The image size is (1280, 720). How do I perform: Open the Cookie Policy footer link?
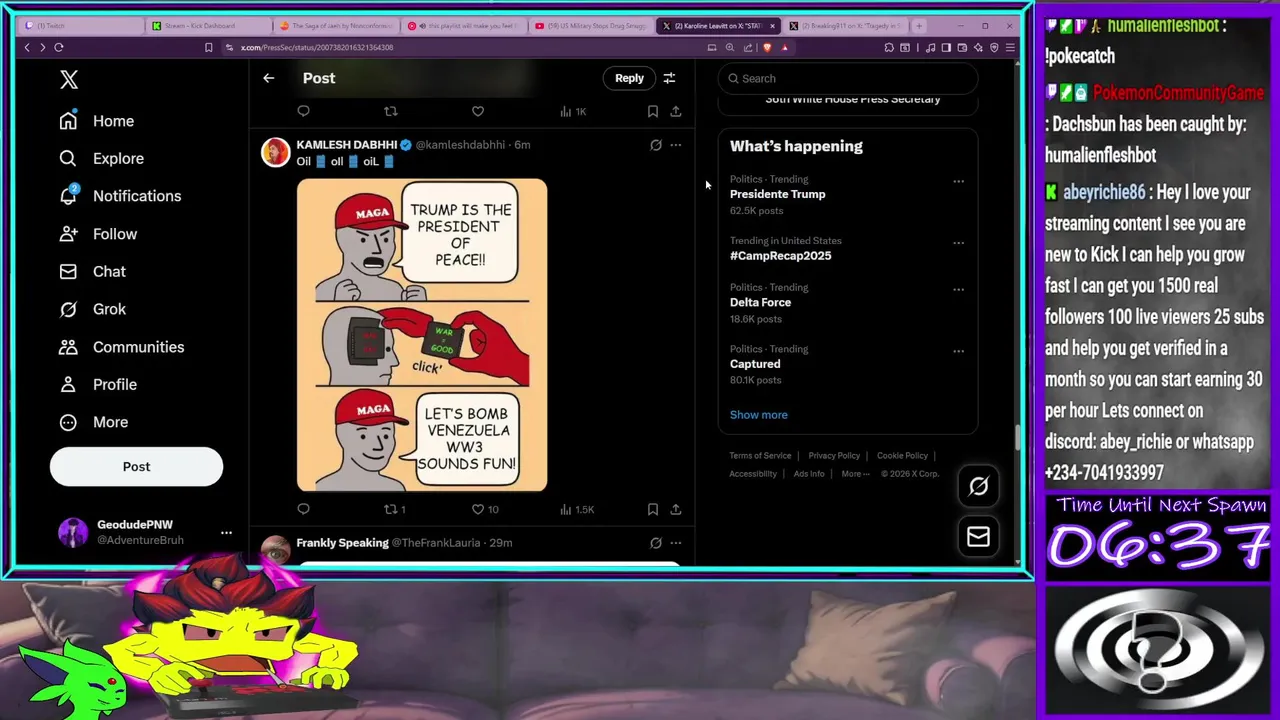[x=902, y=456]
